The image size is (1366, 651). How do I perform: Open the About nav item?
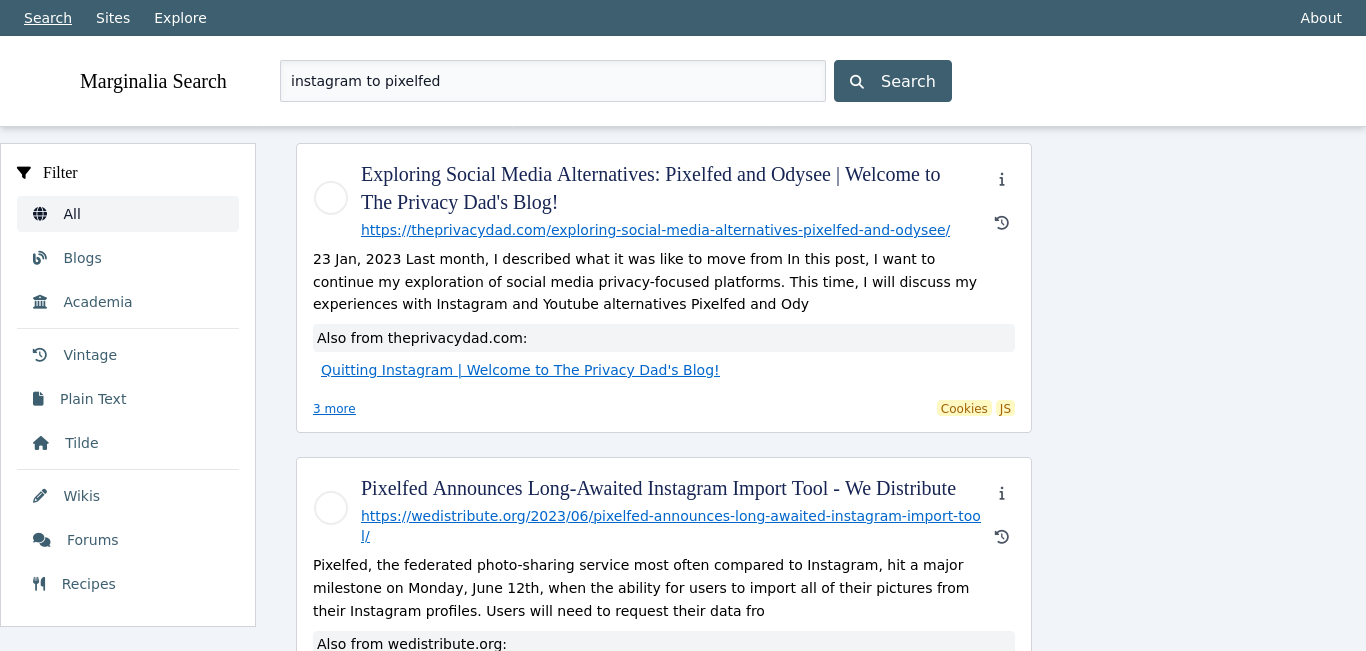pos(1321,18)
